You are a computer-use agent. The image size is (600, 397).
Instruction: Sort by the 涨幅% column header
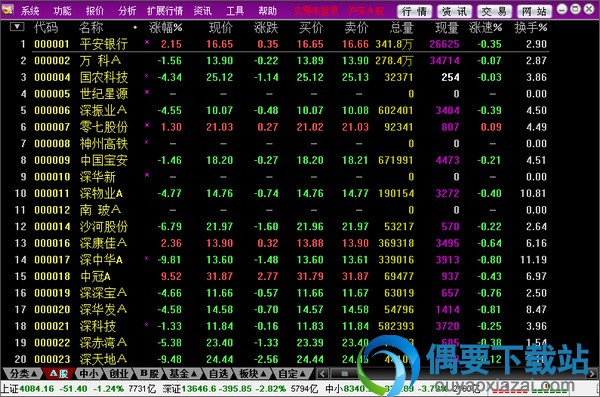(165, 28)
